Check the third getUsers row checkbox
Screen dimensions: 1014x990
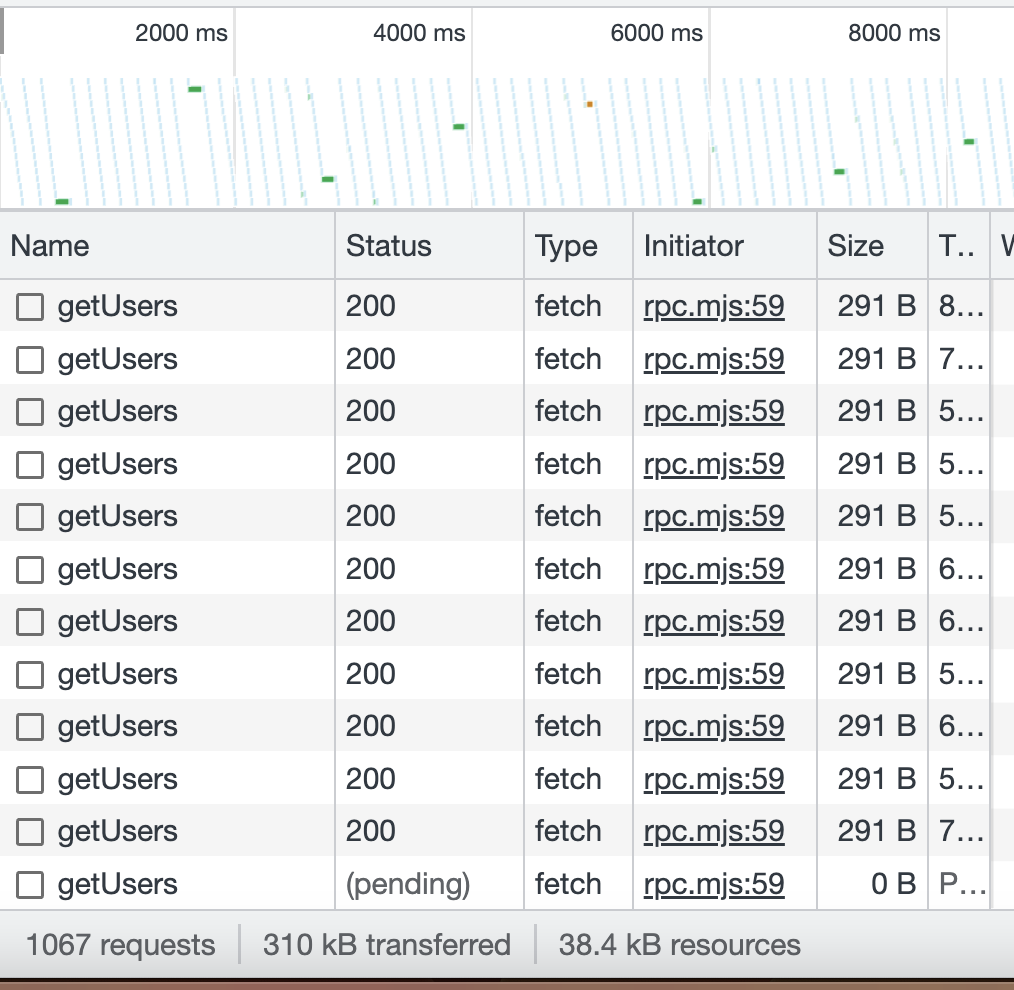click(29, 411)
